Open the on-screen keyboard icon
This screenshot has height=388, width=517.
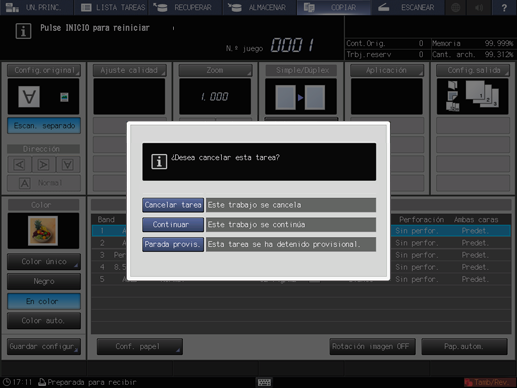click(264, 382)
